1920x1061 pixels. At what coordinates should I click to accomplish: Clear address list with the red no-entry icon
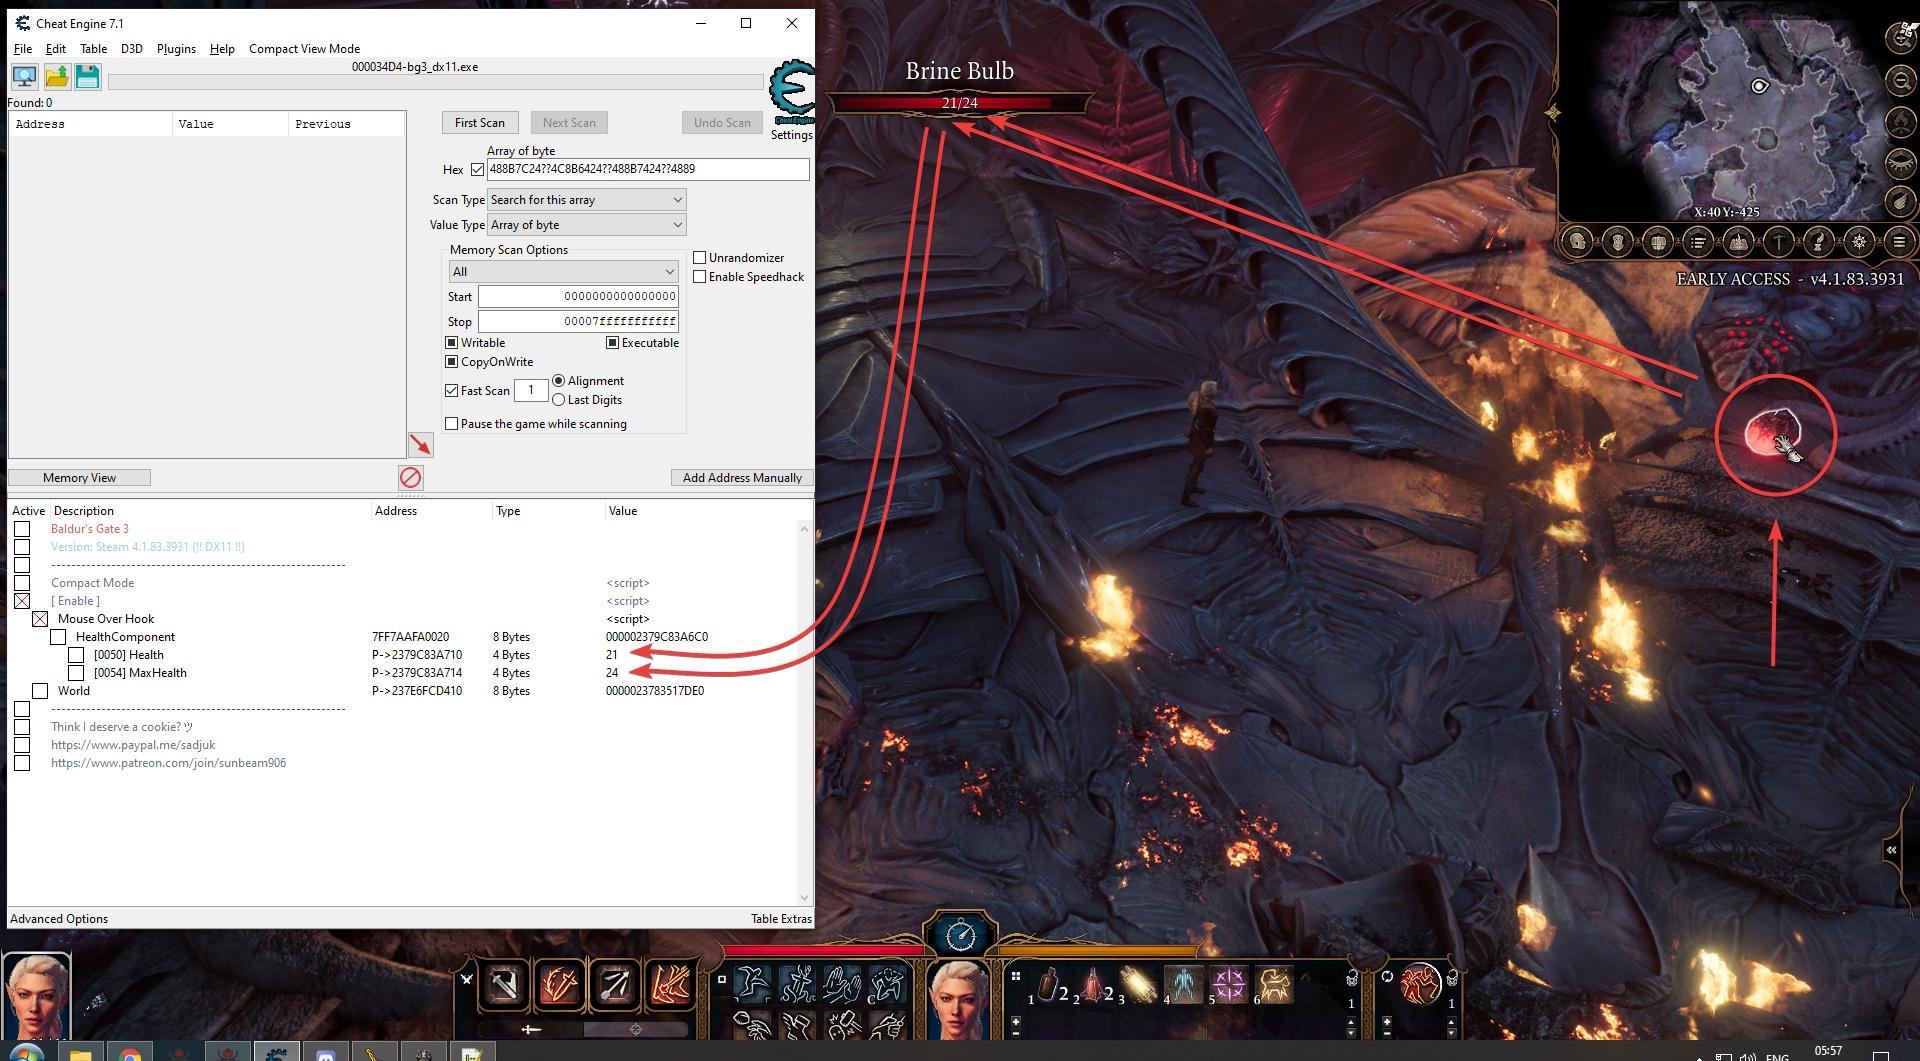click(411, 477)
